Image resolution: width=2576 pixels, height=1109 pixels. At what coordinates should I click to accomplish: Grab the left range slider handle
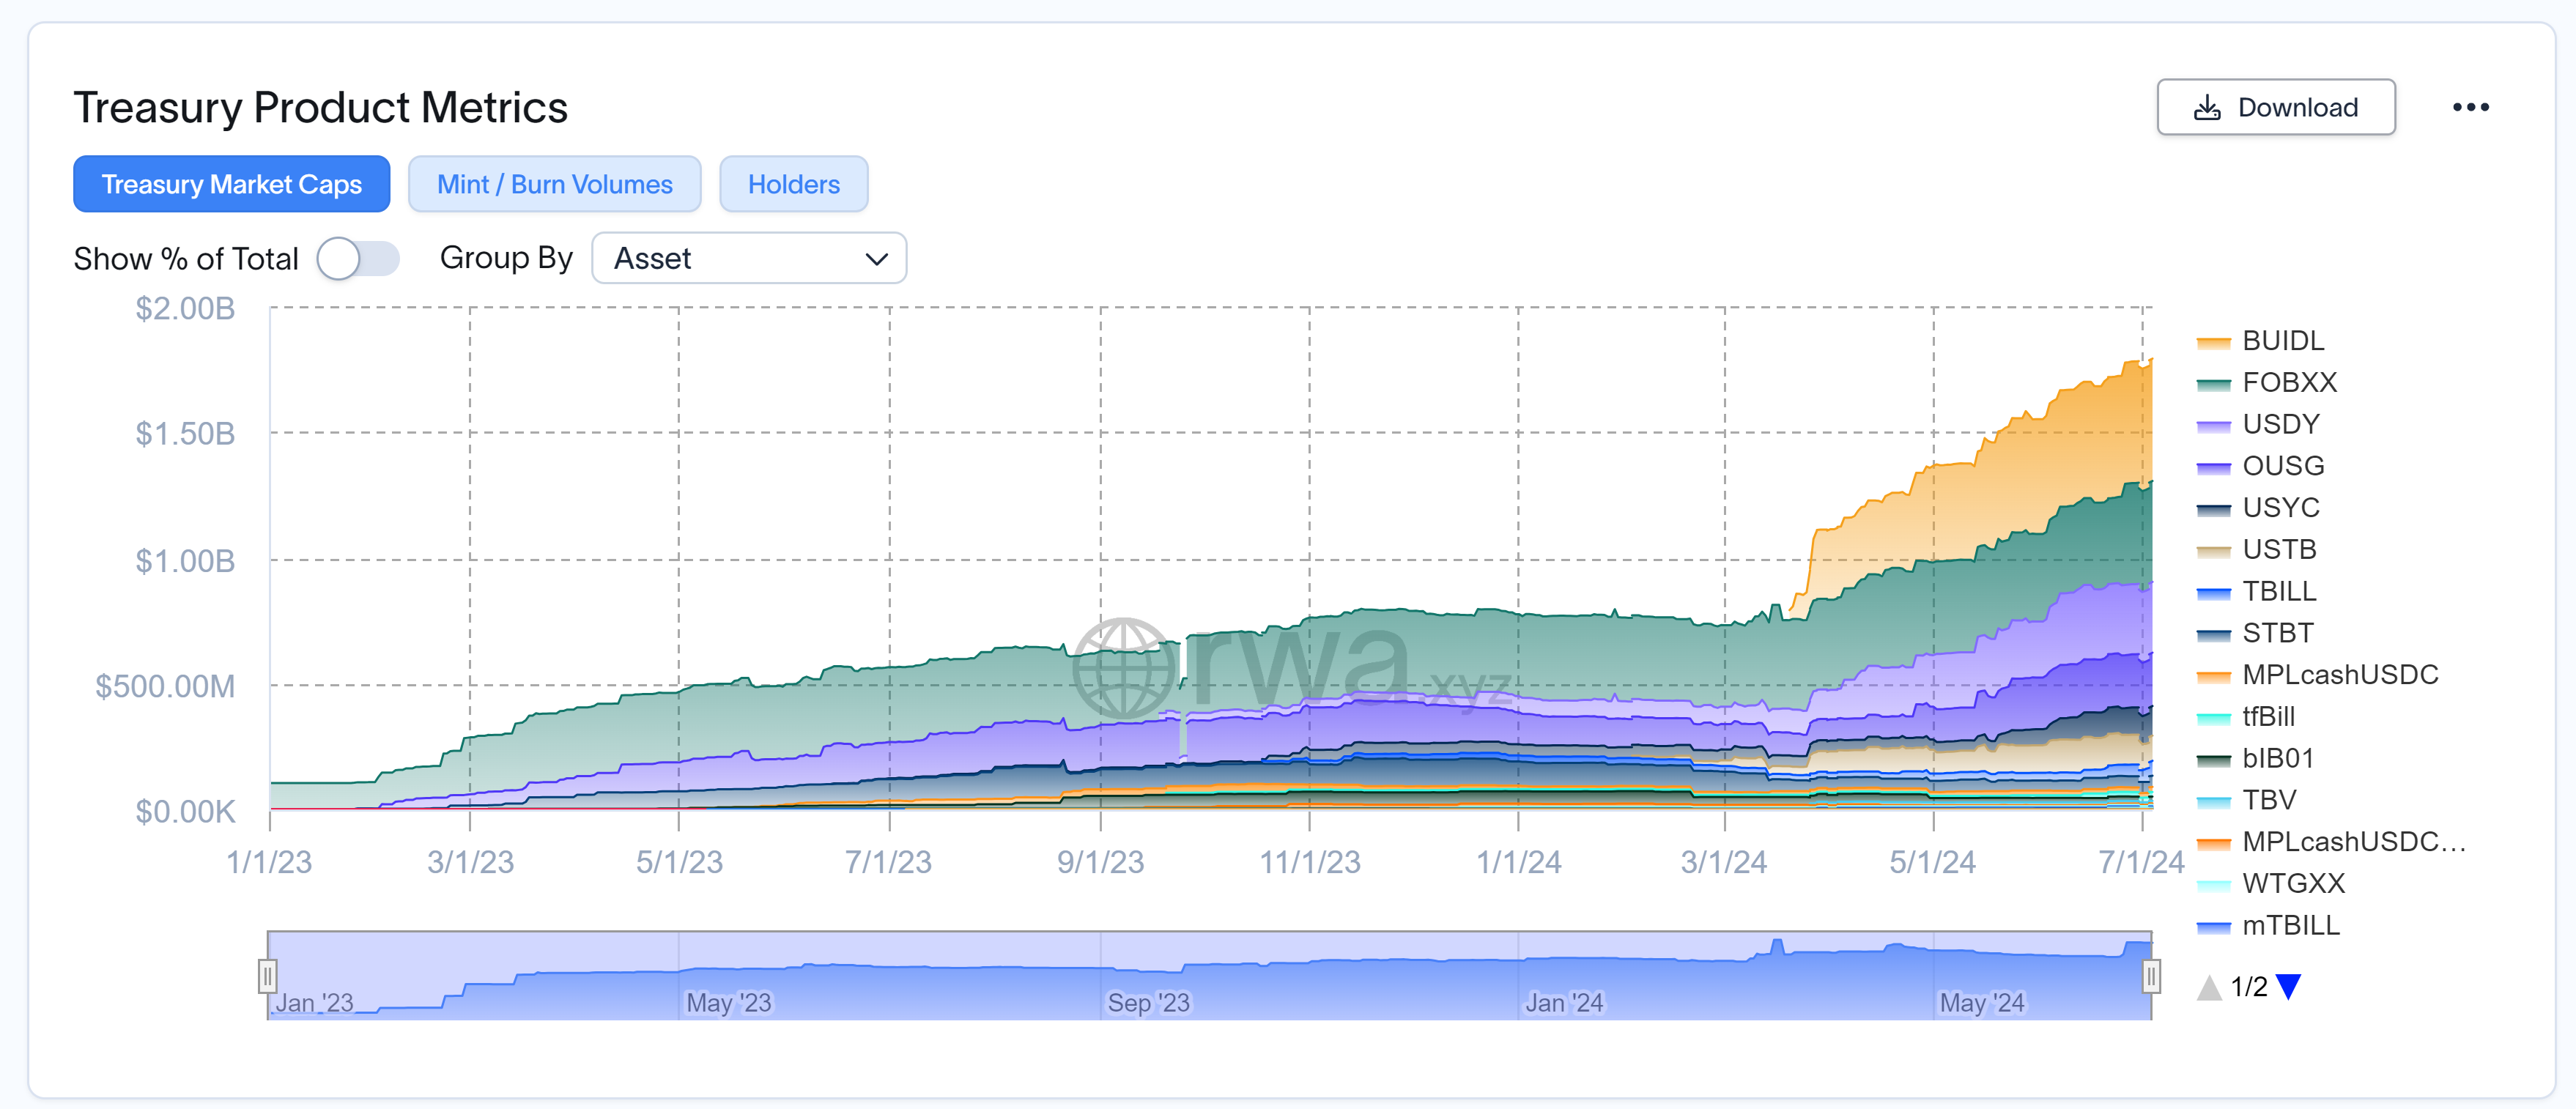(x=267, y=975)
